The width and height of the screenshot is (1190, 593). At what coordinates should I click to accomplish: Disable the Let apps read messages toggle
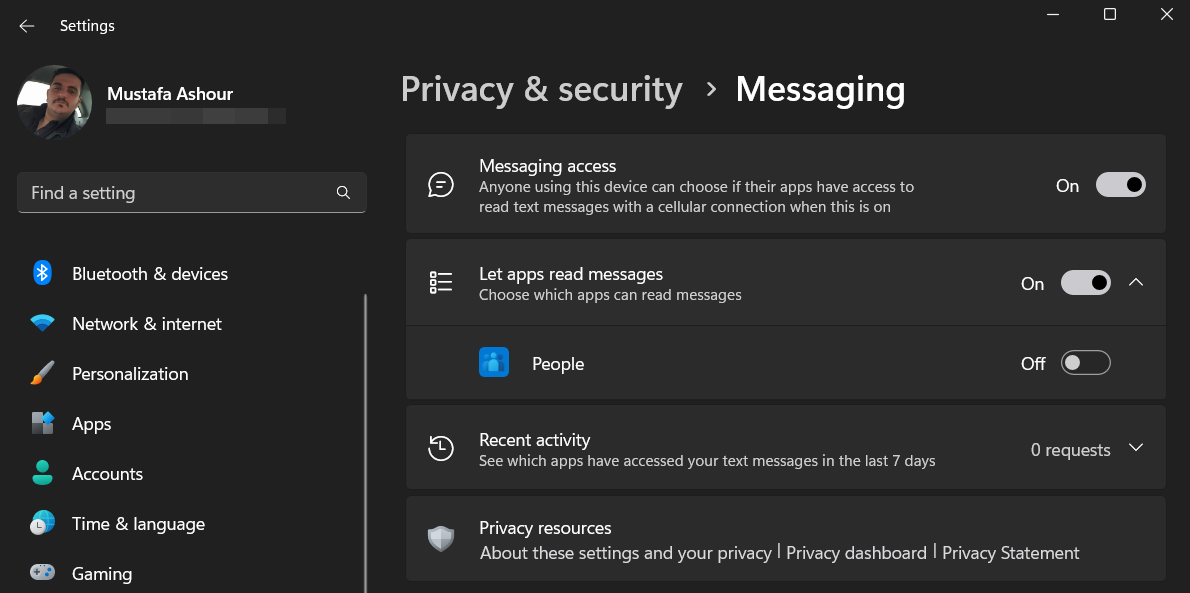pos(1085,282)
